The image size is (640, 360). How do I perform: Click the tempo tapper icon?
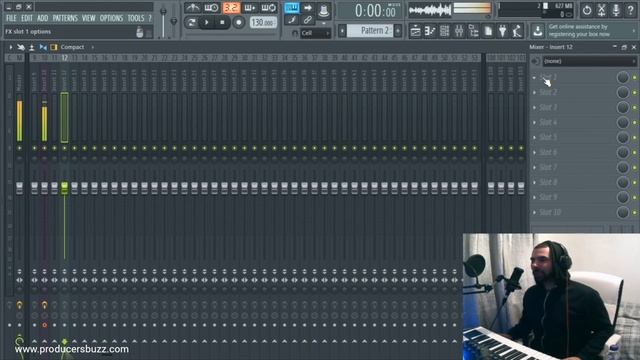[517, 31]
